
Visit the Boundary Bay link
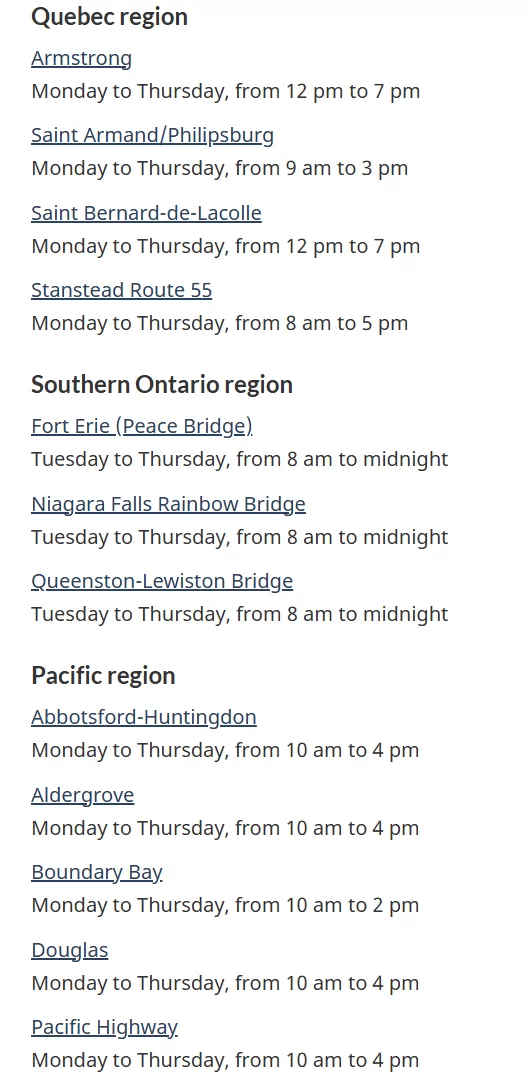(x=97, y=872)
